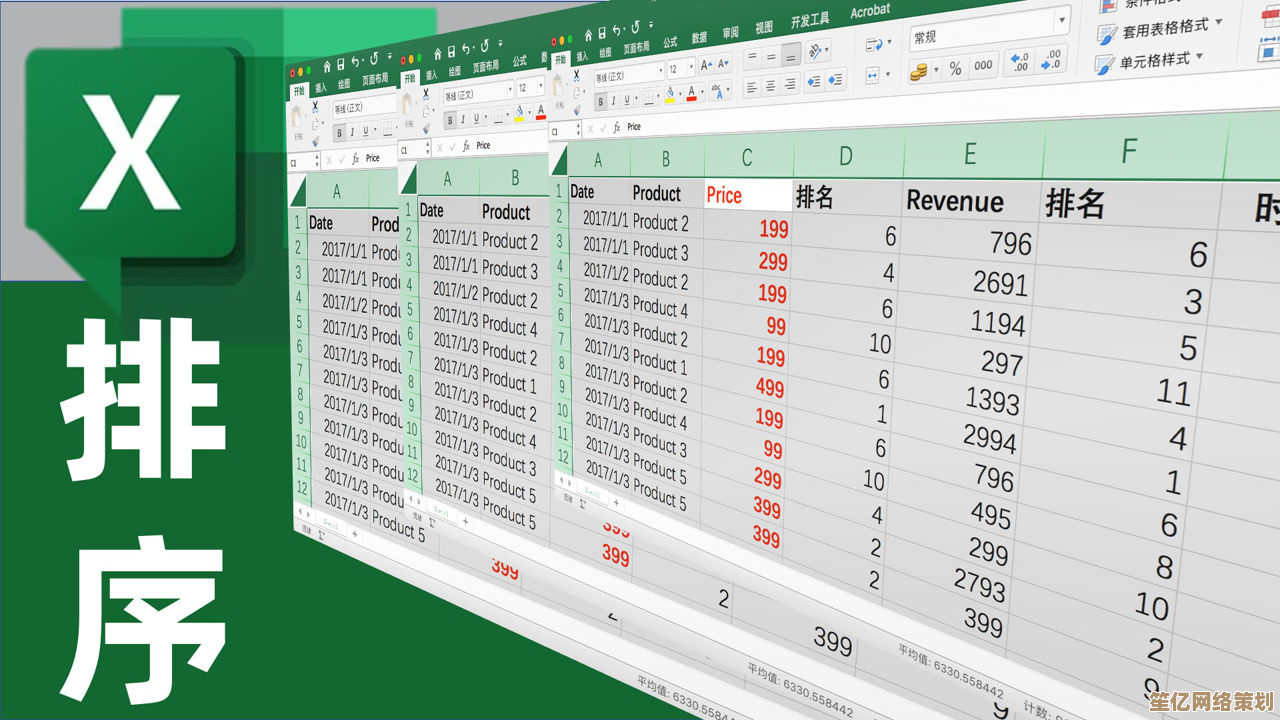Switch to the 公式 tab in the front window

click(x=670, y=42)
